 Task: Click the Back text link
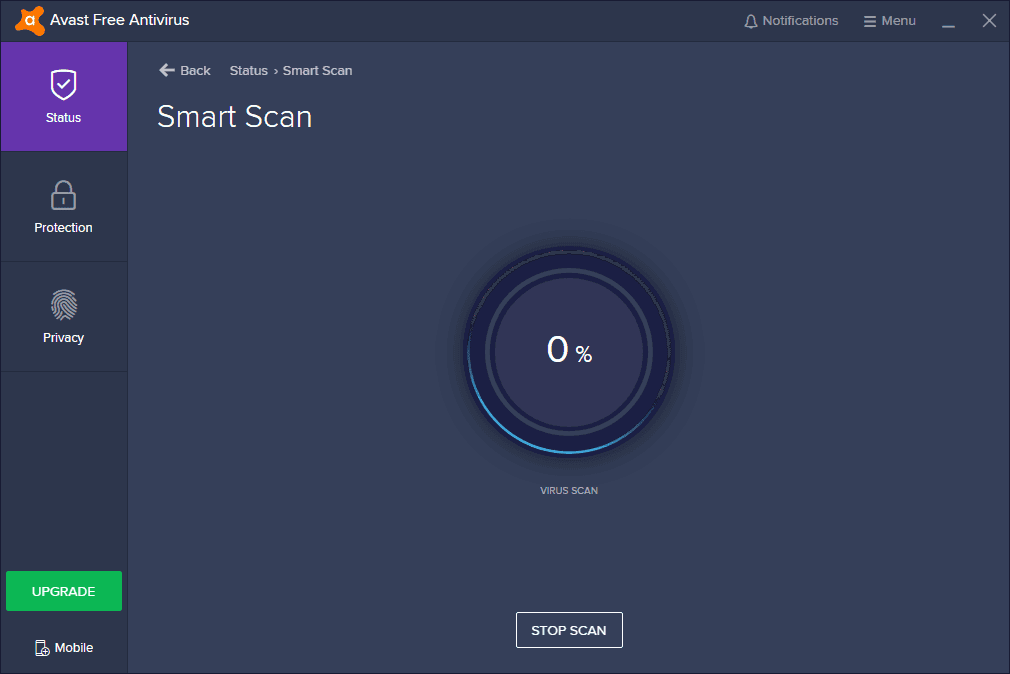pyautogui.click(x=195, y=71)
